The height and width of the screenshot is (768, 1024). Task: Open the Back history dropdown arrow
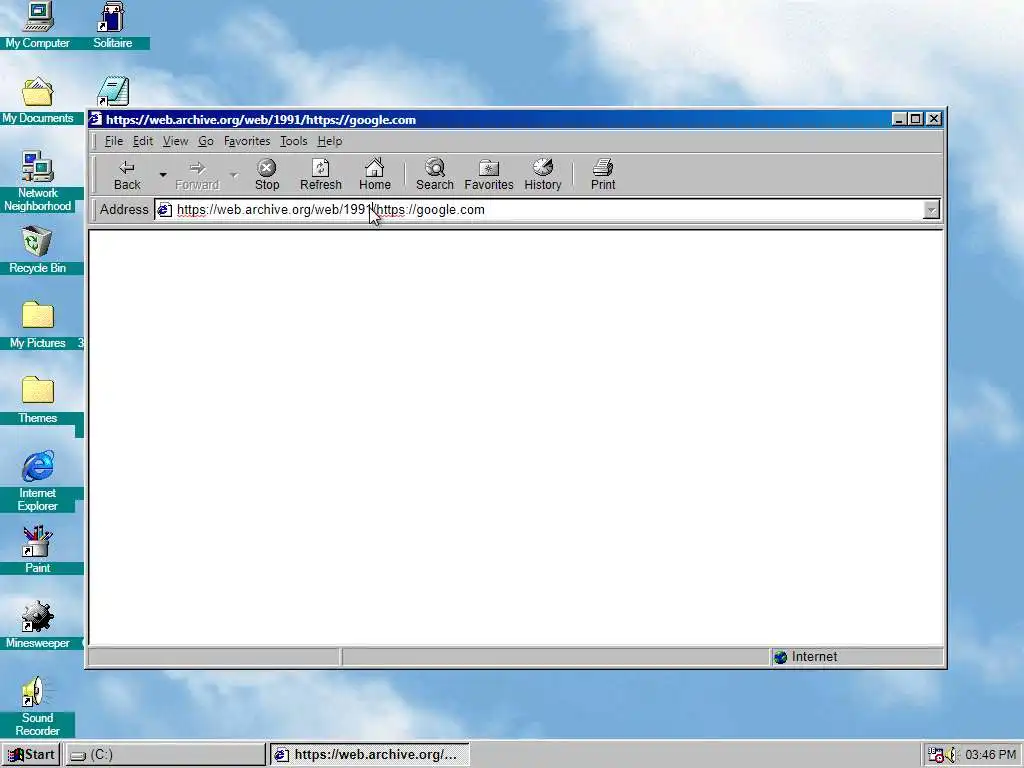[163, 175]
